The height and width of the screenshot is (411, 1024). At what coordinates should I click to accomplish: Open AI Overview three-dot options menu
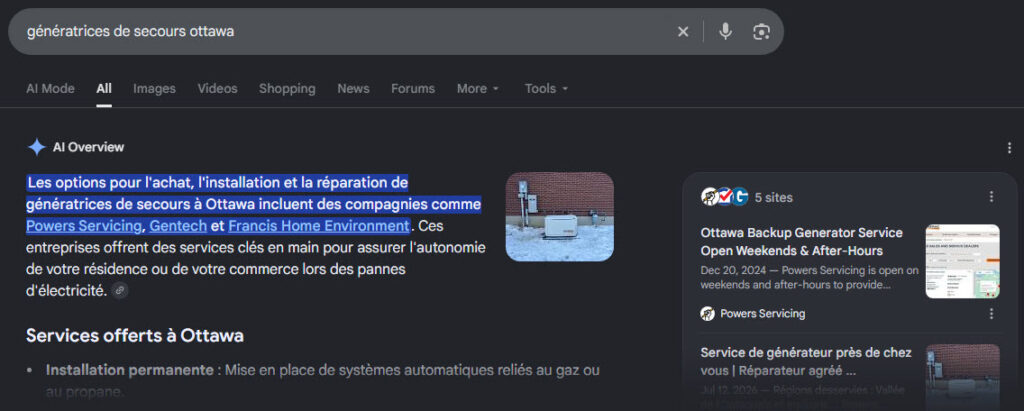coord(1010,148)
